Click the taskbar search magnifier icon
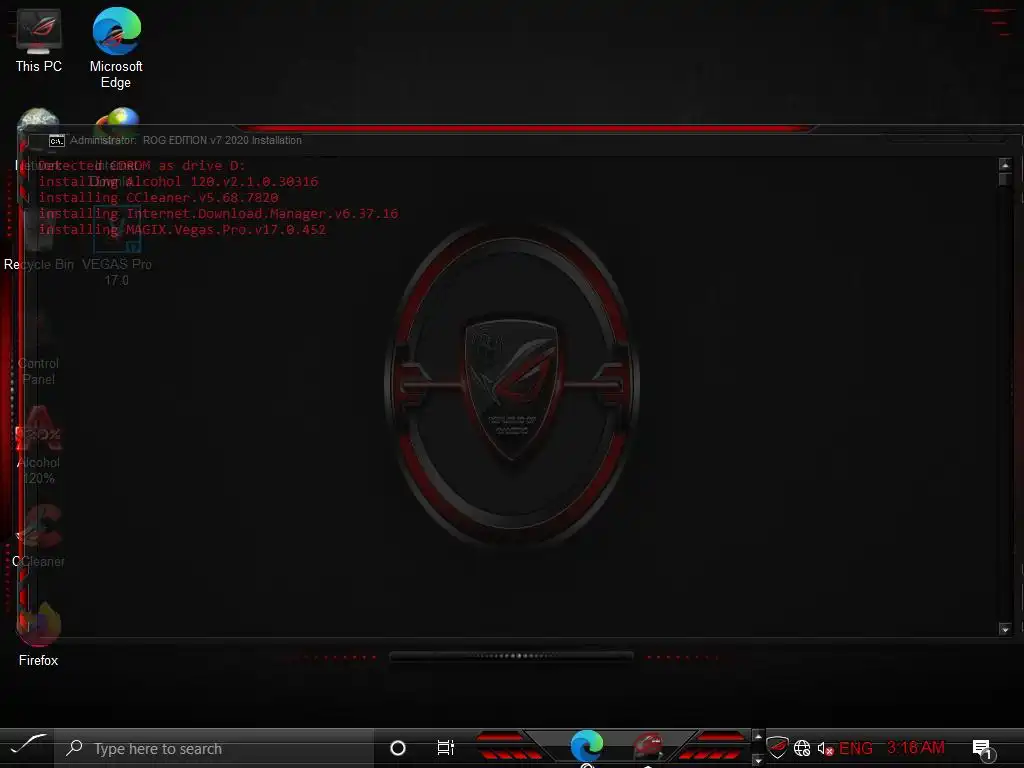This screenshot has height=768, width=1024. coord(74,748)
